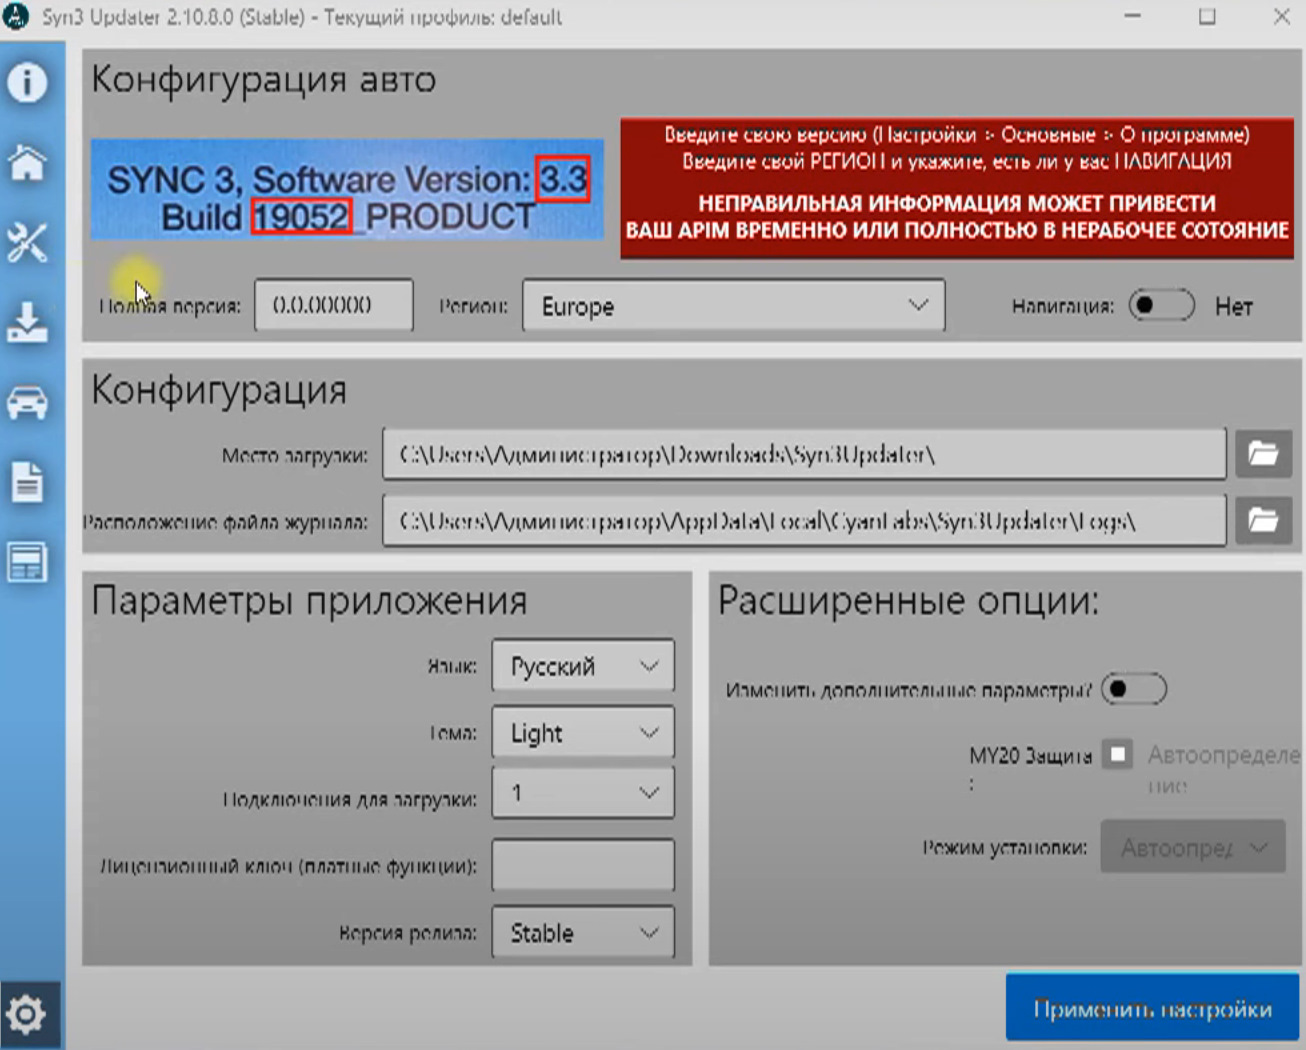
Task: Click the Нет label next to navigation
Action: [x=1234, y=307]
